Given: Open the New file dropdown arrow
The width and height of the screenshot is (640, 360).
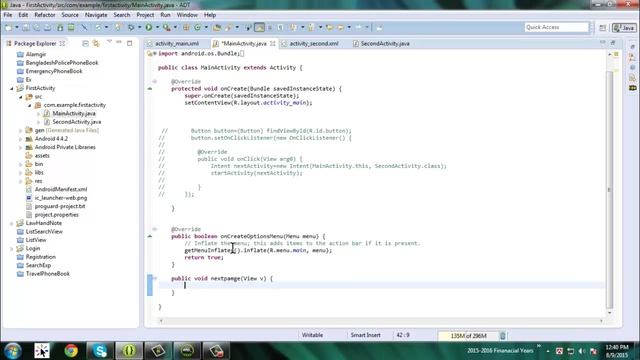Looking at the screenshot, I should (x=17, y=27).
